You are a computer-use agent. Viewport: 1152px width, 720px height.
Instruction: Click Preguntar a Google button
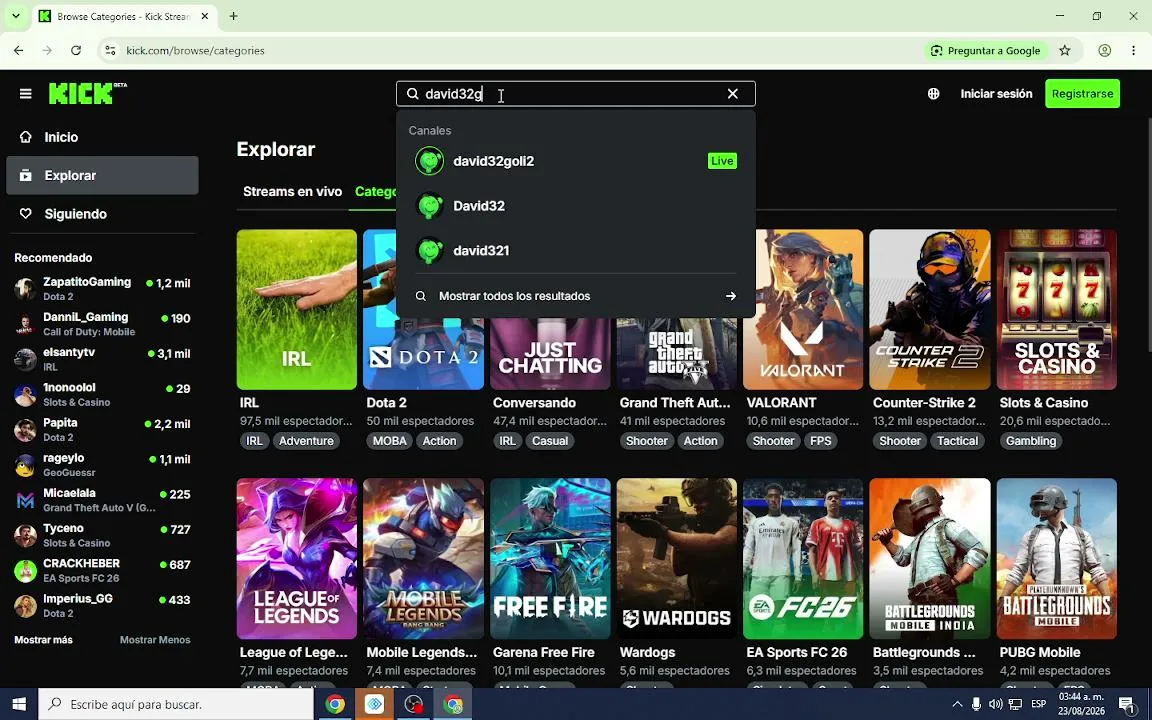point(985,51)
